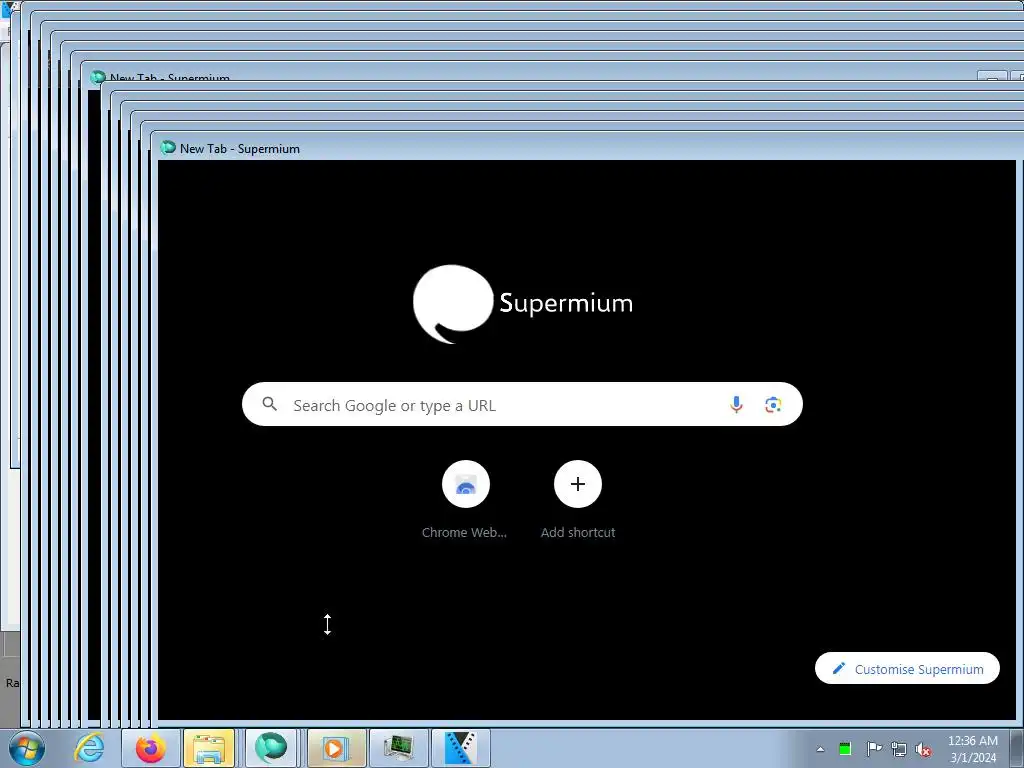Image resolution: width=1024 pixels, height=768 pixels.
Task: Open the network tray icon
Action: pos(899,749)
